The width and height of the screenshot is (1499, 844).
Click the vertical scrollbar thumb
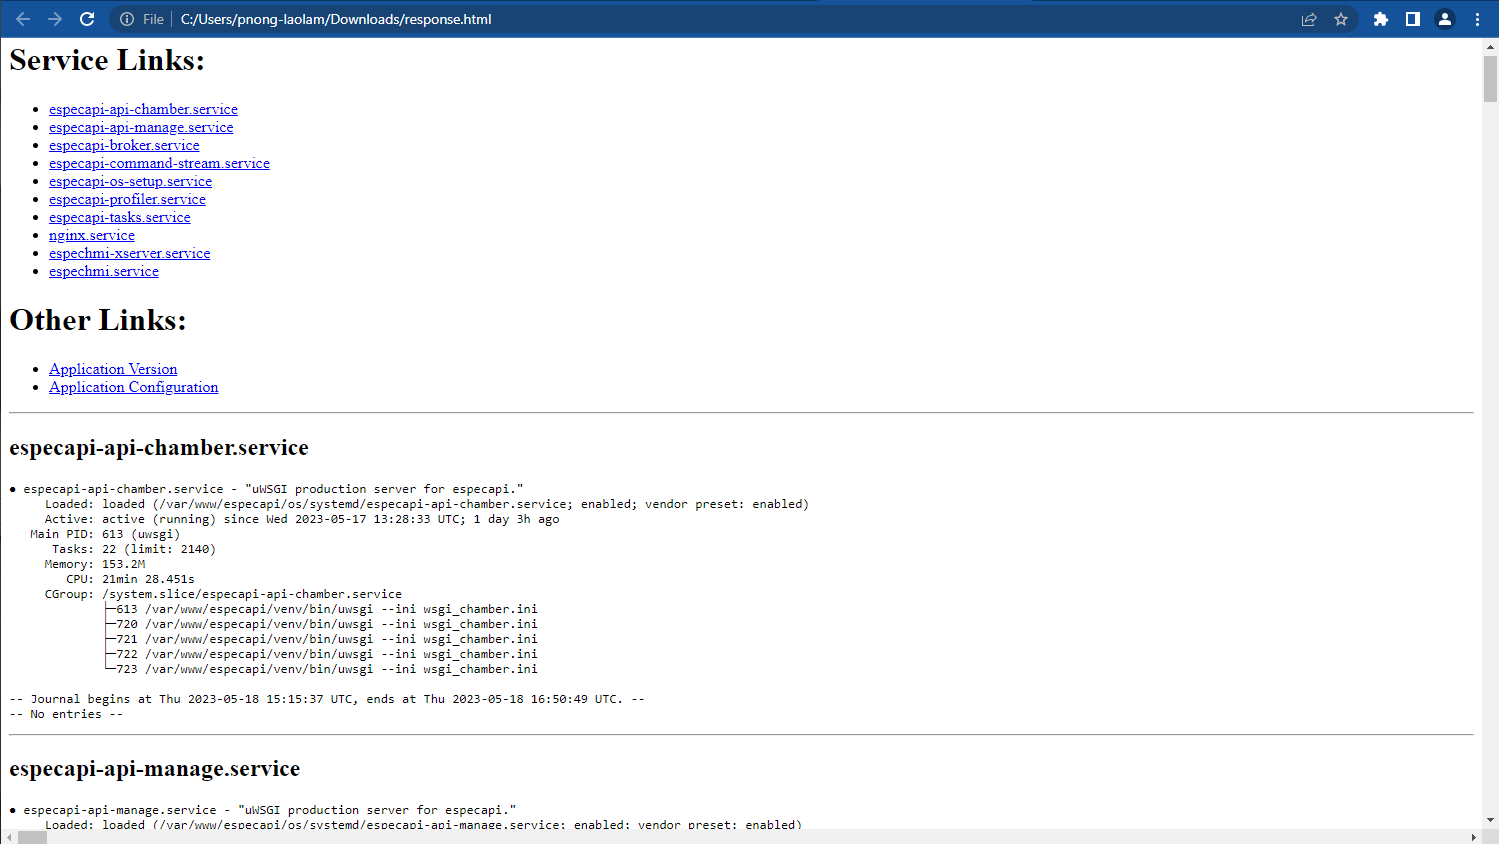tap(1490, 78)
